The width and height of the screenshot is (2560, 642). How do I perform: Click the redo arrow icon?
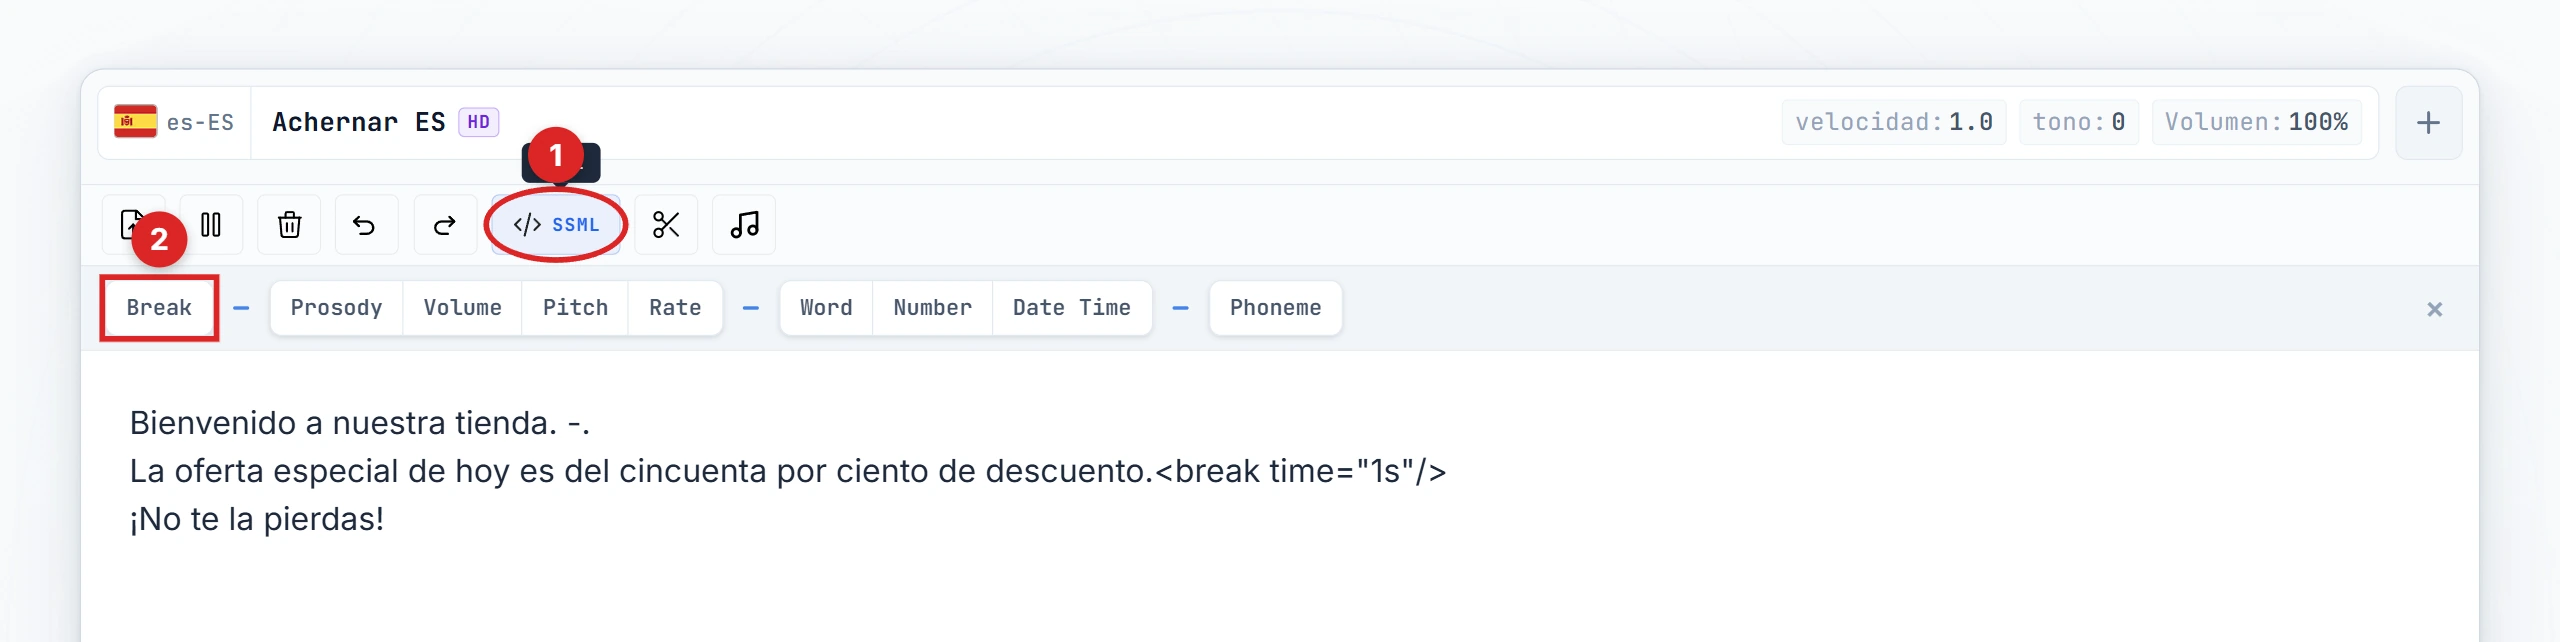tap(445, 225)
